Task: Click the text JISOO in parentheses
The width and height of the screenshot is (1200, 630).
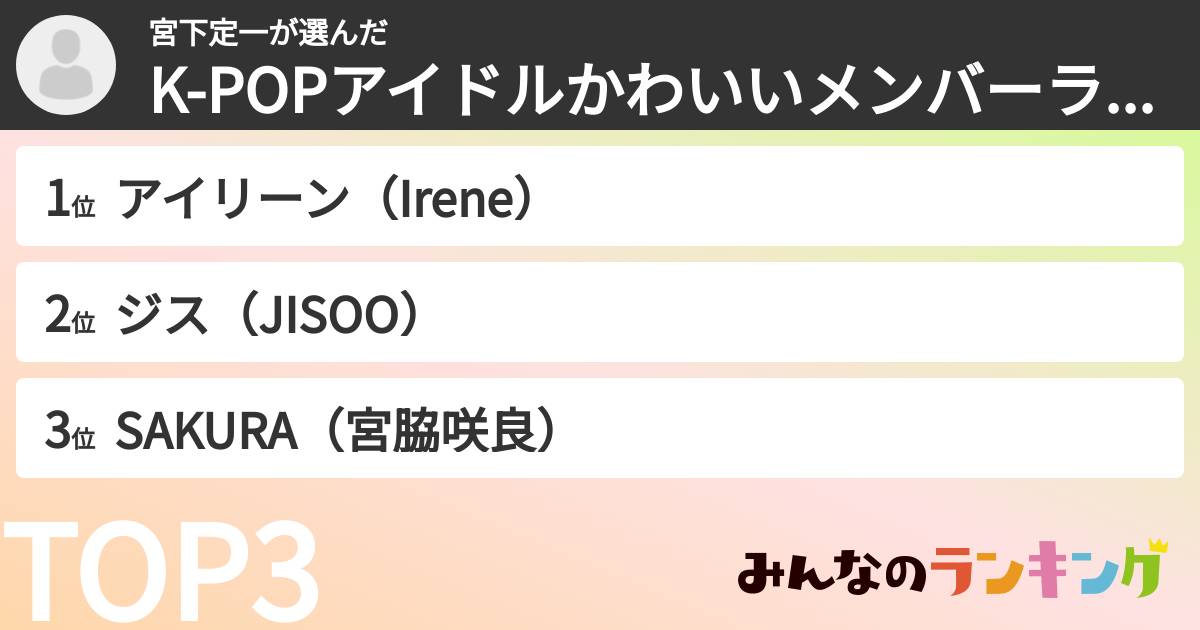Action: pos(325,314)
